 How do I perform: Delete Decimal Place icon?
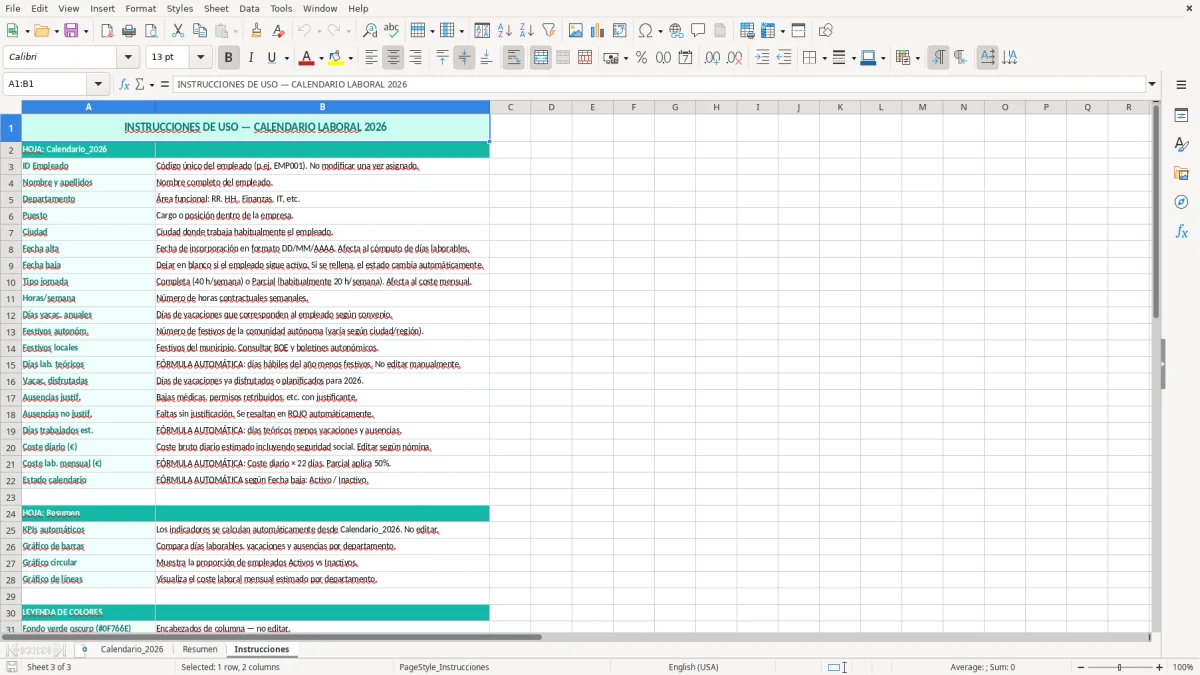(x=734, y=58)
